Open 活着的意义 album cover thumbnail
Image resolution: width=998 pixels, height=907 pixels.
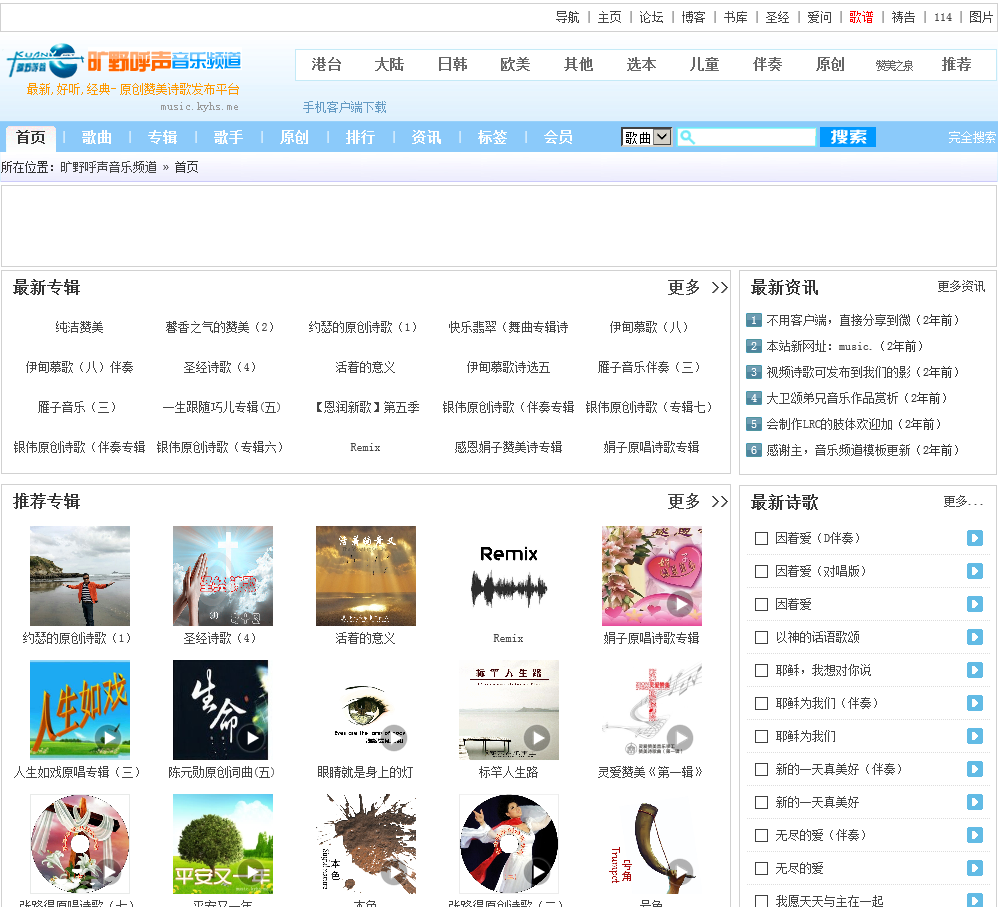pyautogui.click(x=365, y=575)
